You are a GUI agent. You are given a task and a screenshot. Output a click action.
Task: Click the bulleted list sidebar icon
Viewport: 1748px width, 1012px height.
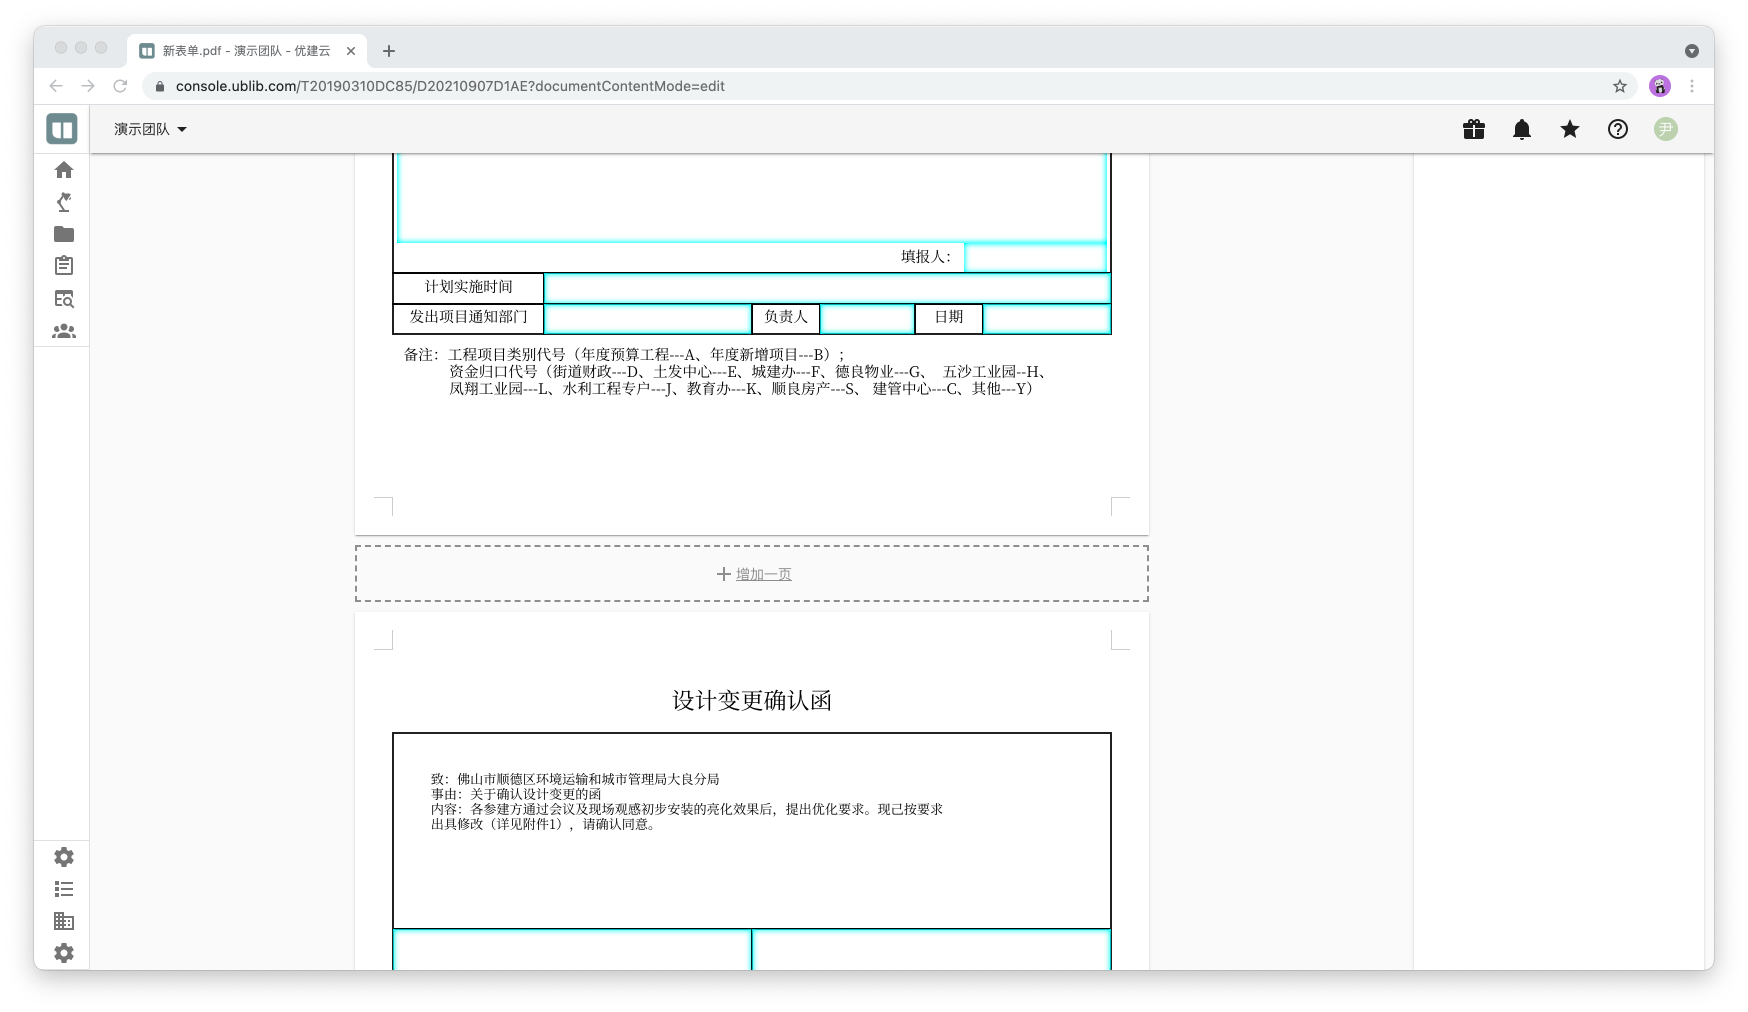[64, 889]
